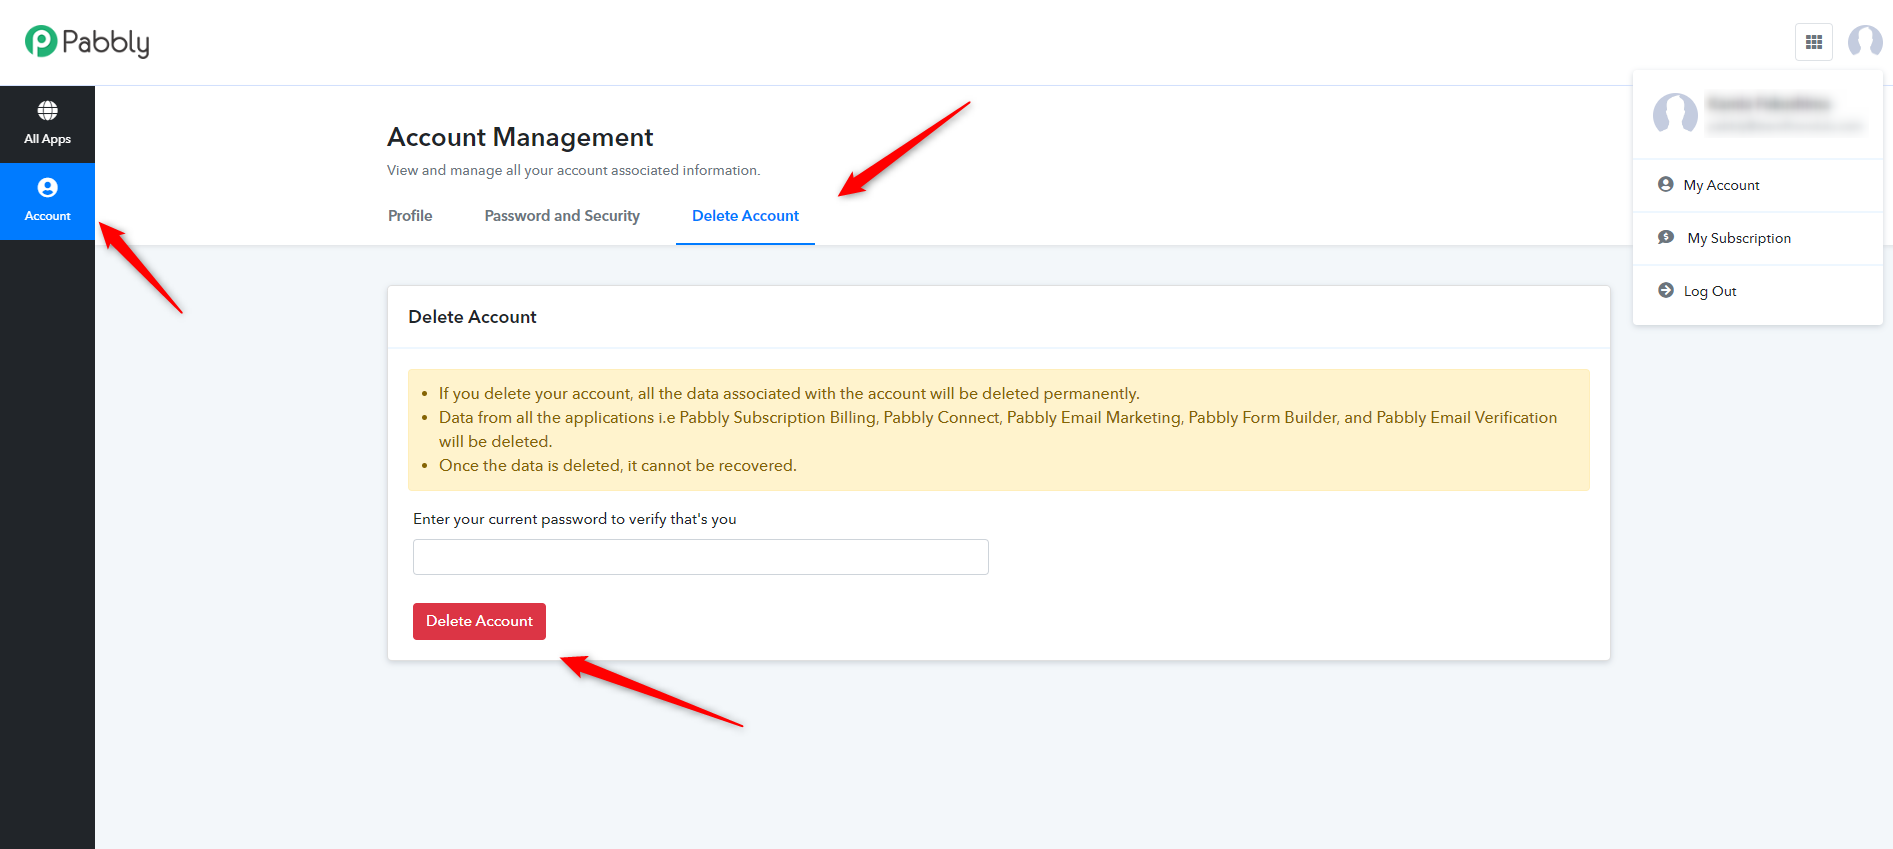Click 'View and manage all your account' subtitle

[x=574, y=171]
